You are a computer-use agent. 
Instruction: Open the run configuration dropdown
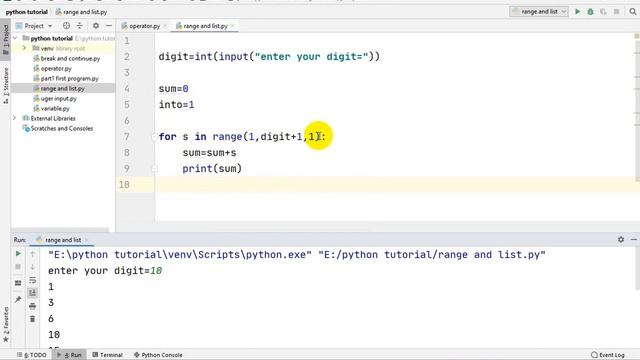539,12
